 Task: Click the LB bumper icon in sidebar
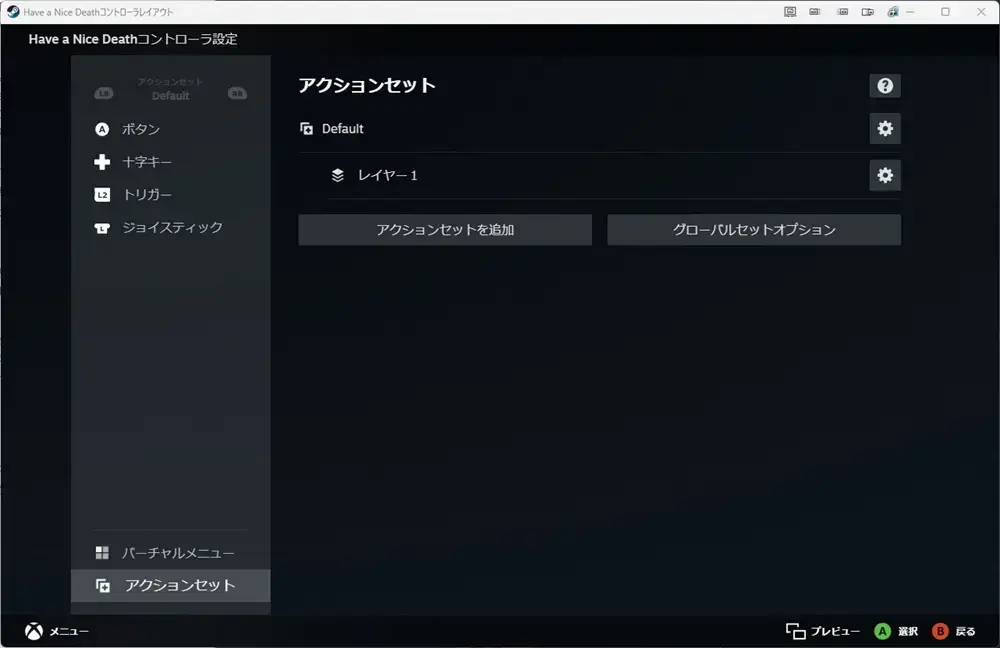click(104, 94)
